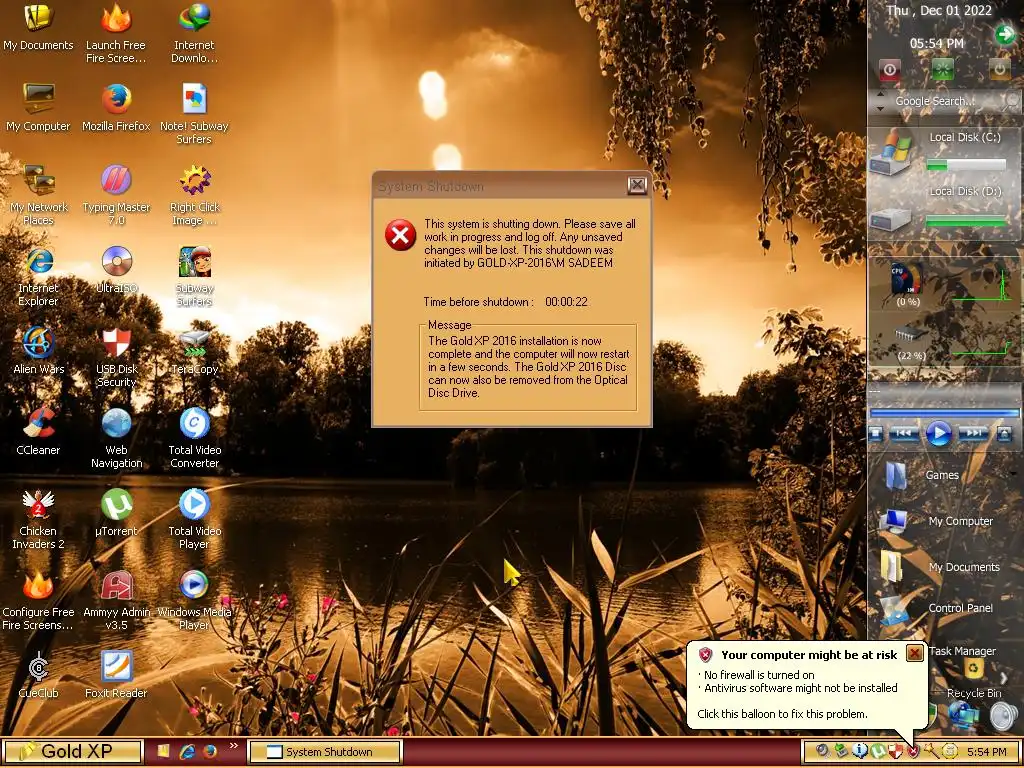Open Firefox in the quick launch bar
The height and width of the screenshot is (768, 1024).
pos(210,752)
